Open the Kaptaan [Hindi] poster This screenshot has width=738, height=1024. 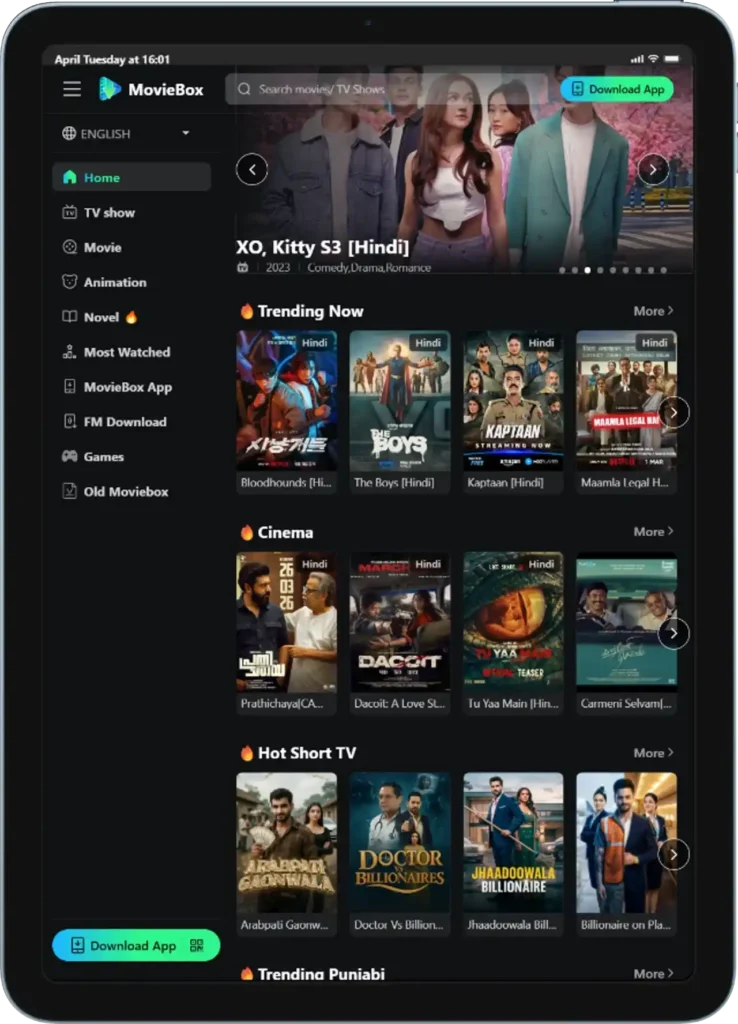513,400
